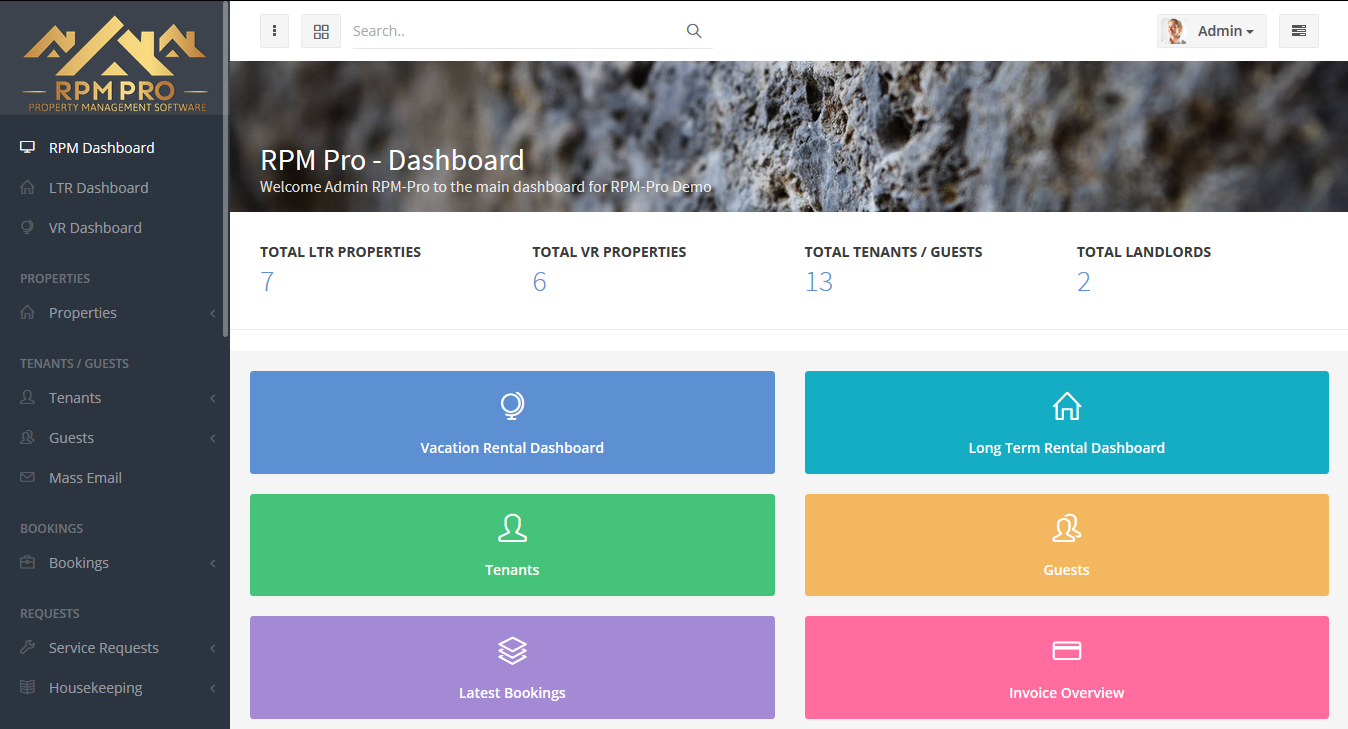Click globe icon on Vacation Rental card
The height and width of the screenshot is (729, 1348).
[512, 405]
